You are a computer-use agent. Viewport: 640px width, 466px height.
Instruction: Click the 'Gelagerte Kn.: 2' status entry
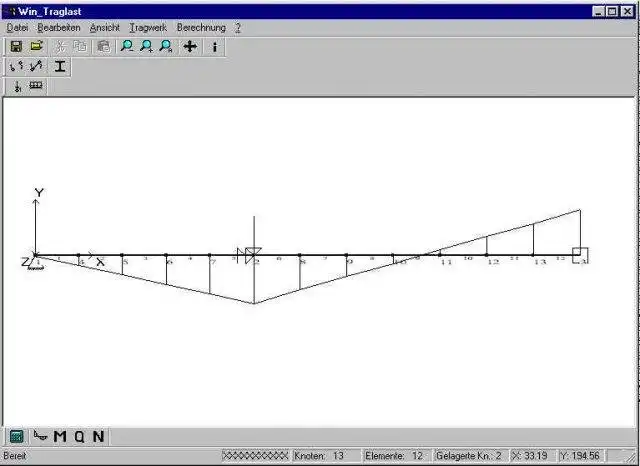(470, 455)
